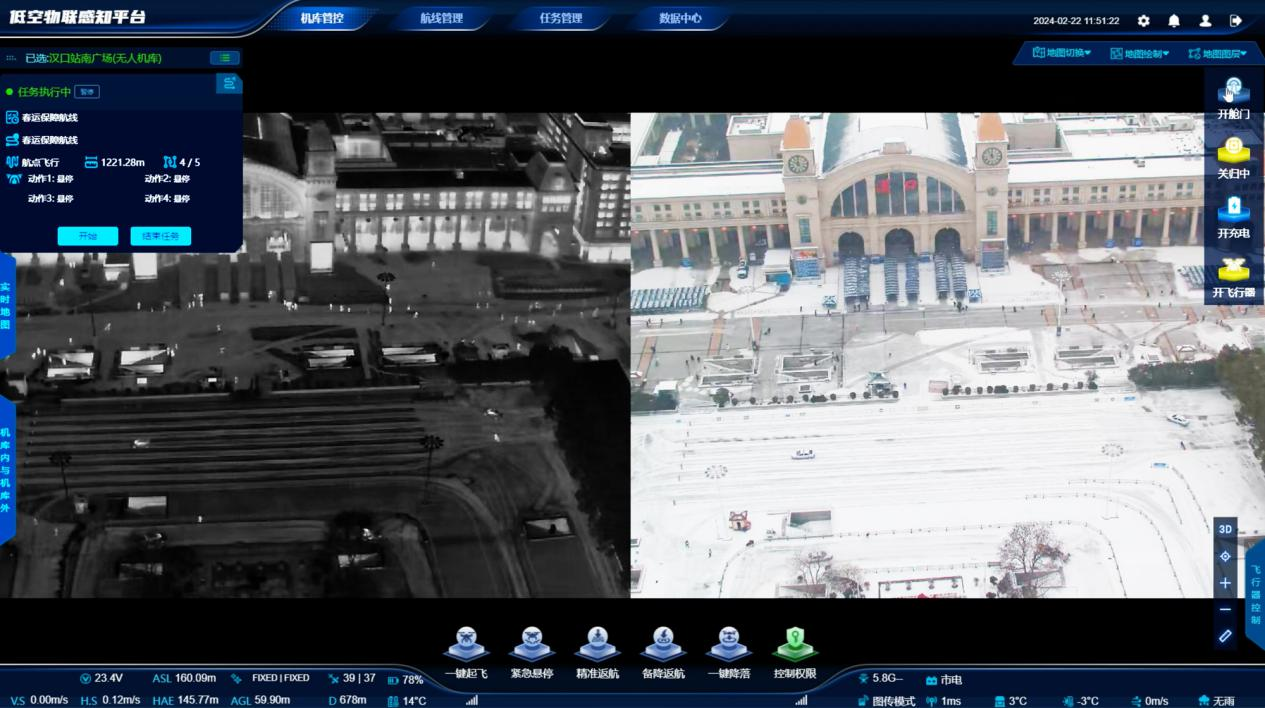Toggle 3D map view button

pos(1225,529)
